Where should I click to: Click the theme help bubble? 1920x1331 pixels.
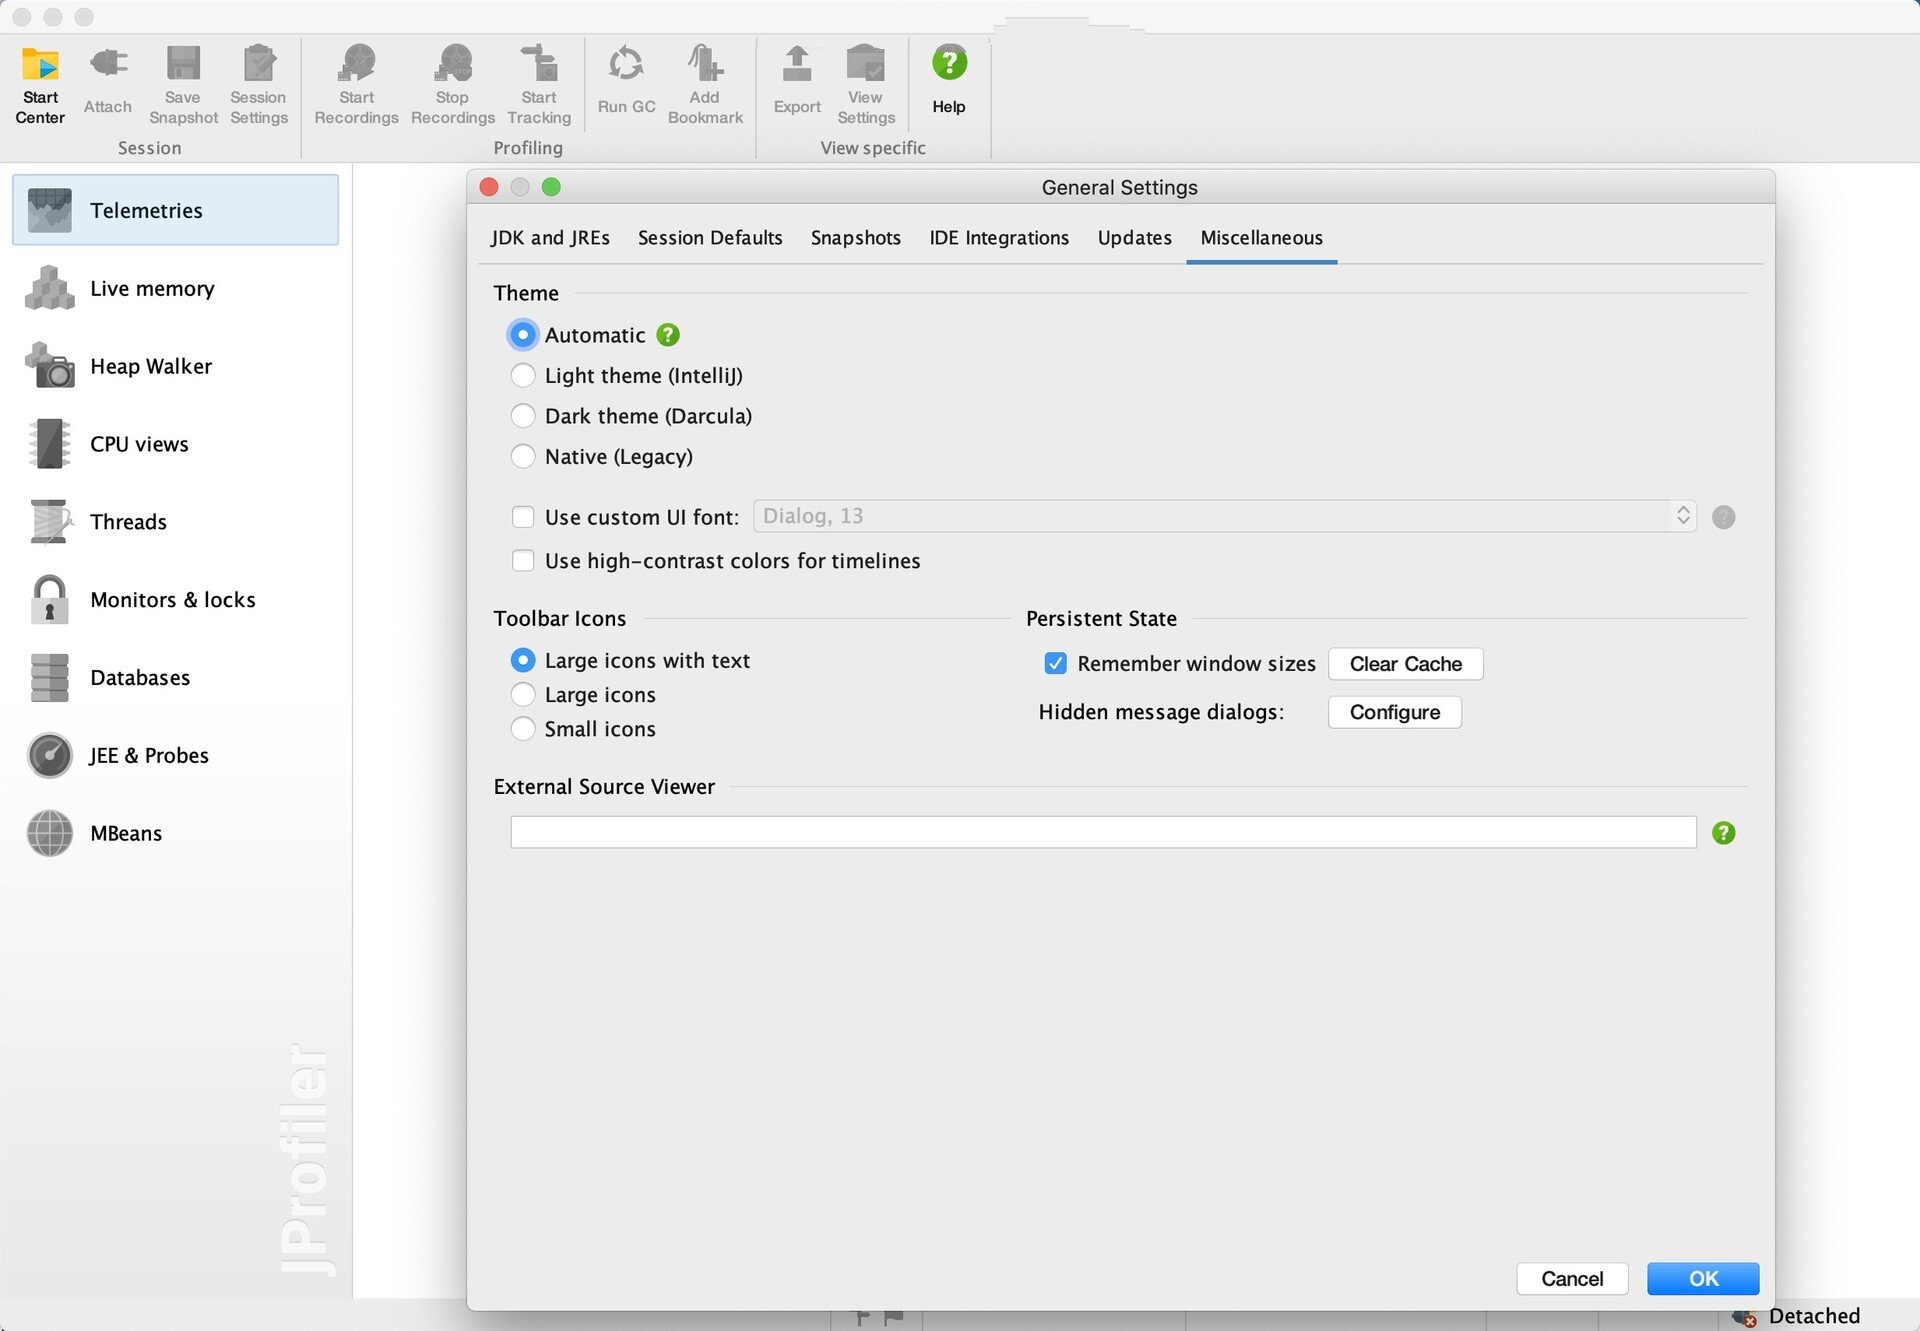point(667,334)
